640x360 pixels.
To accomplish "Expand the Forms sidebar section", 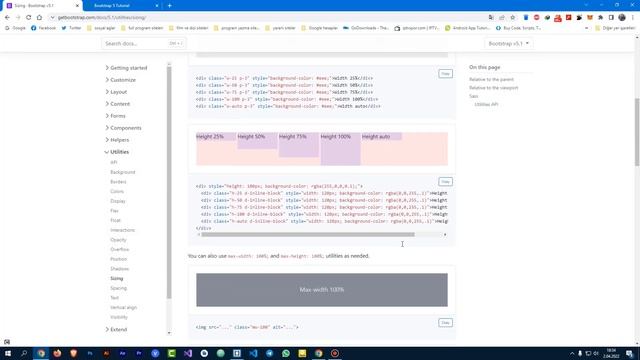I will point(116,116).
